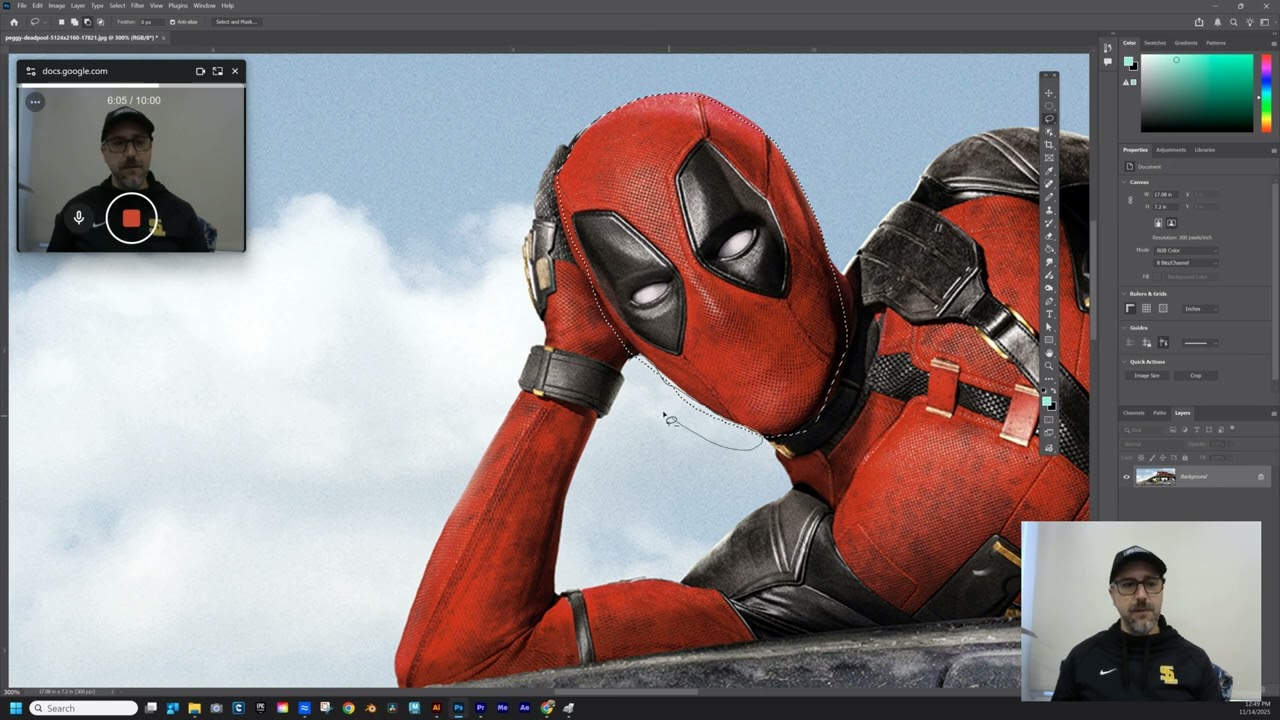Image resolution: width=1280 pixels, height=720 pixels.
Task: Collapse the Canvas section
Action: tap(1124, 182)
